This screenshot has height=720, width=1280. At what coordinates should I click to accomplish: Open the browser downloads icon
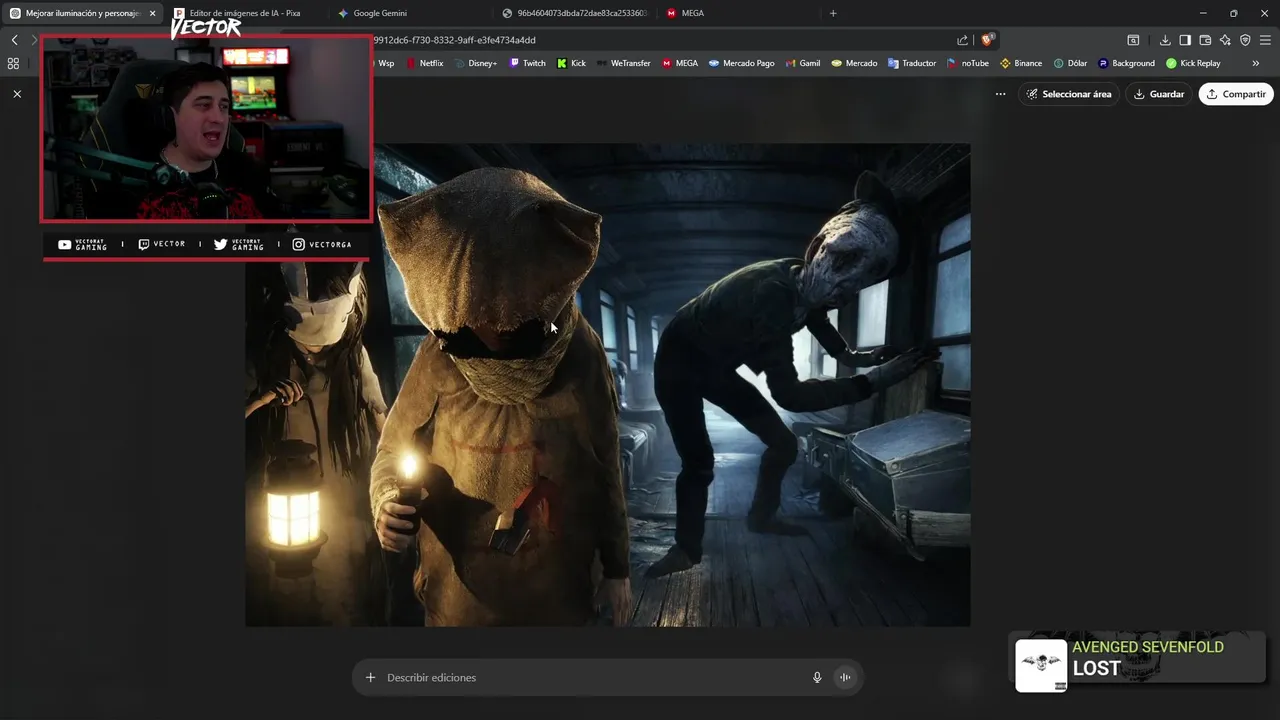pyautogui.click(x=1165, y=40)
